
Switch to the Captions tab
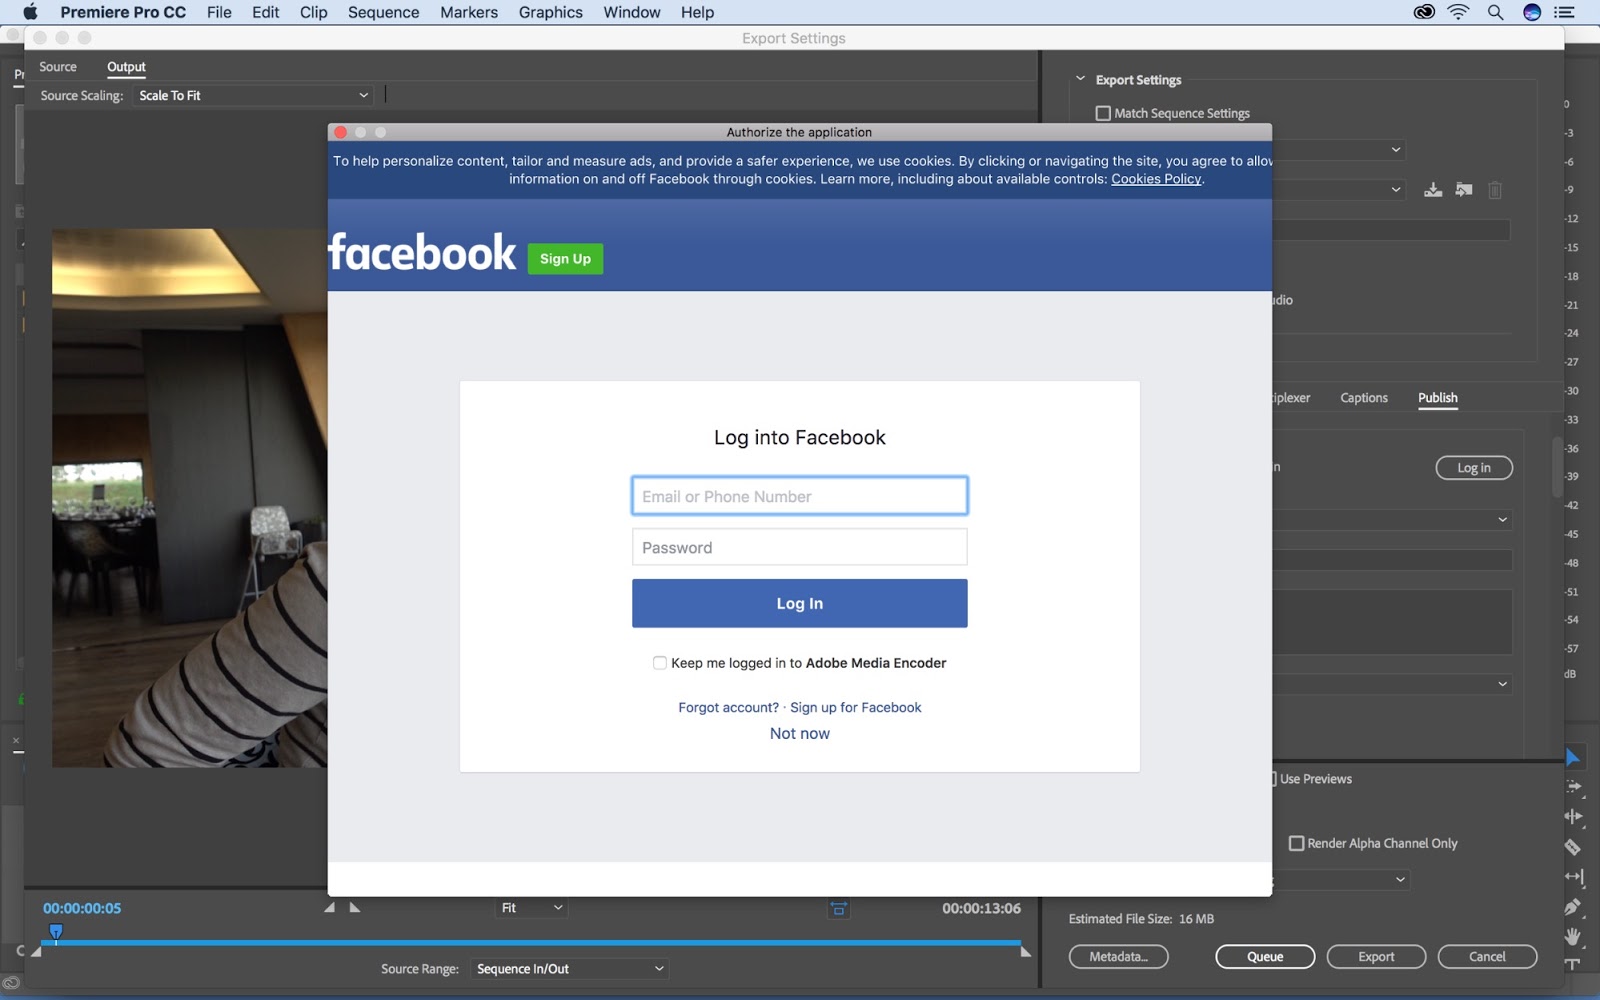pyautogui.click(x=1364, y=397)
